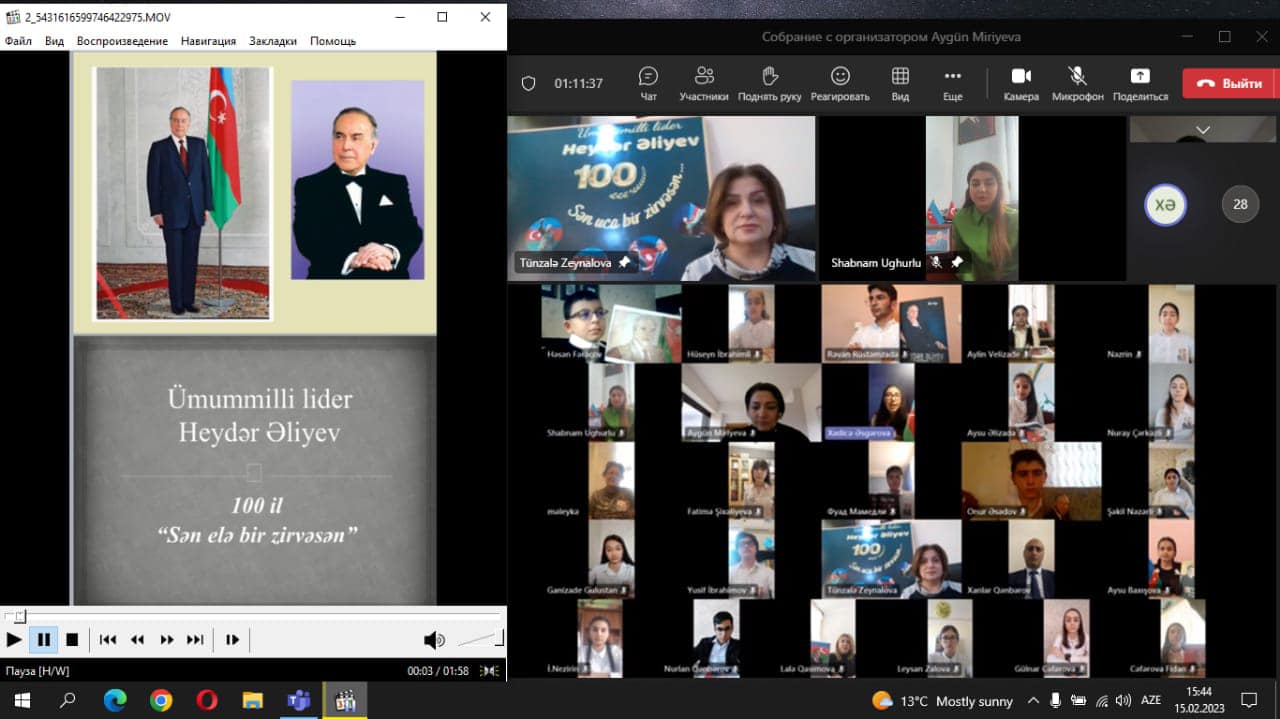Open the system volume tray icon
Viewport: 1280px width, 719px height.
[1123, 701]
